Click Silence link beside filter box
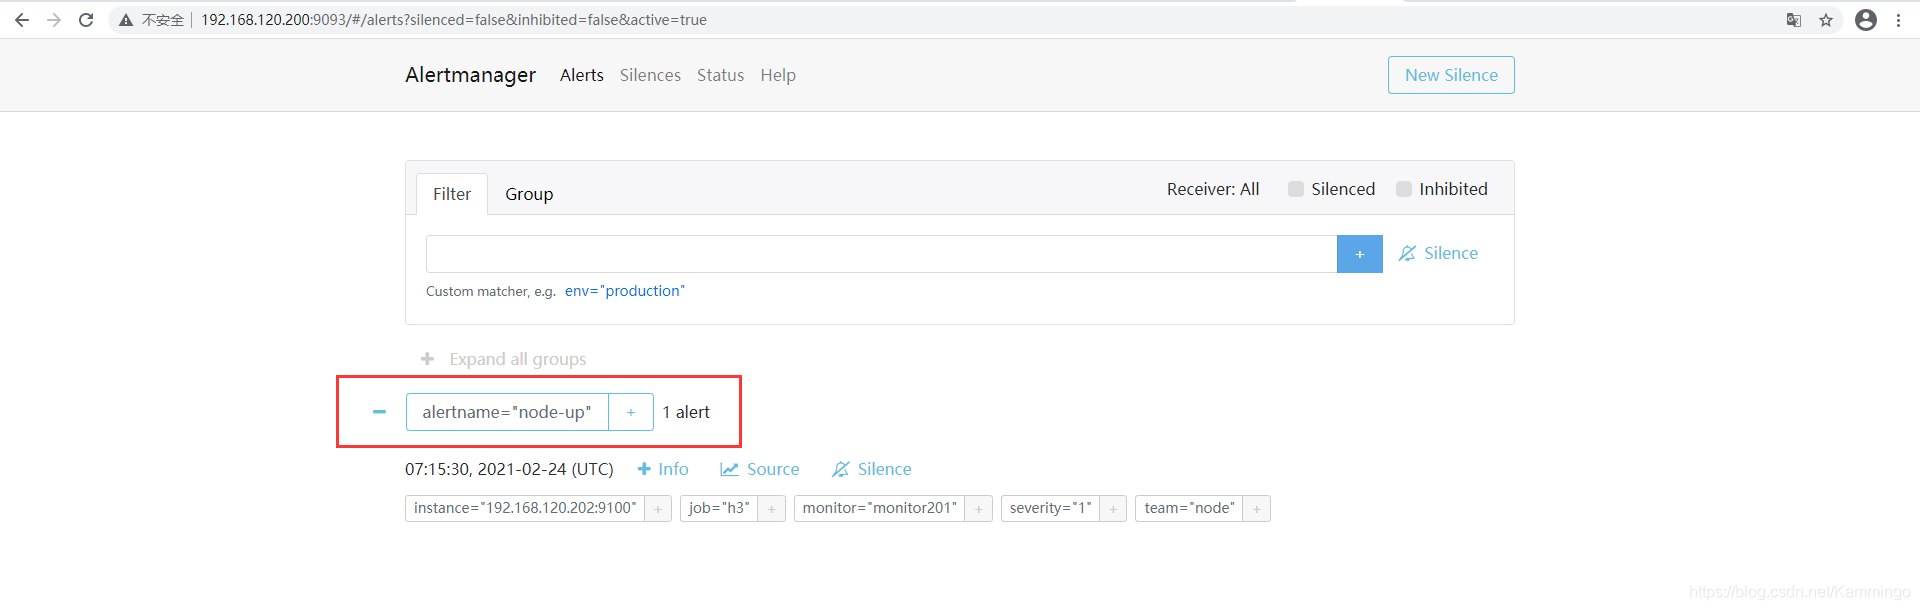 coord(1438,254)
